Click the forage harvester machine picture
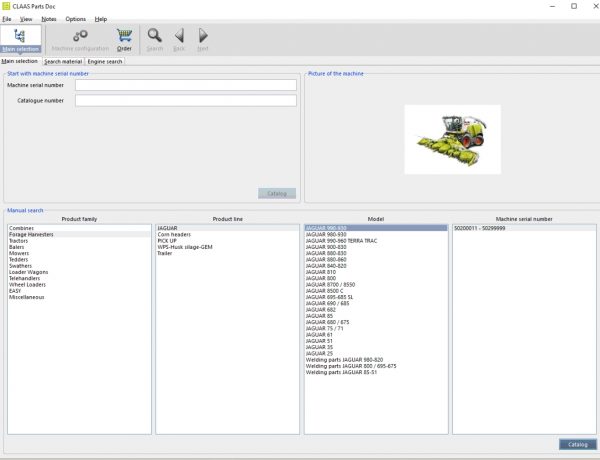The image size is (600, 460). coord(453,140)
